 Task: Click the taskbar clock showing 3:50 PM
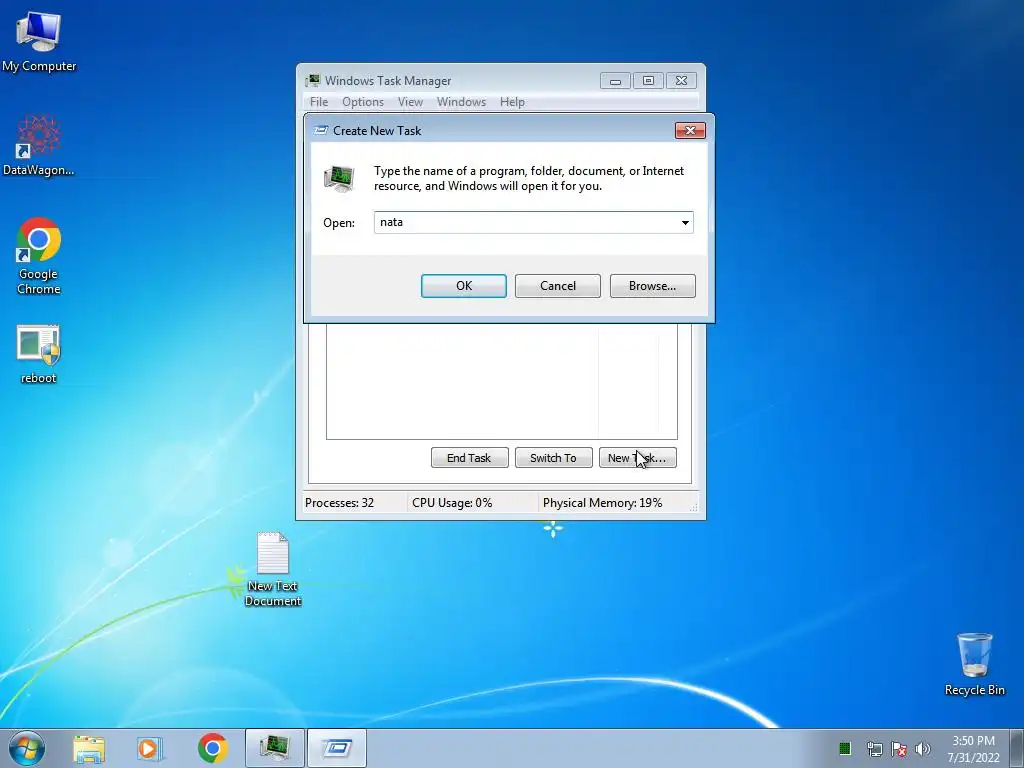tap(973, 749)
